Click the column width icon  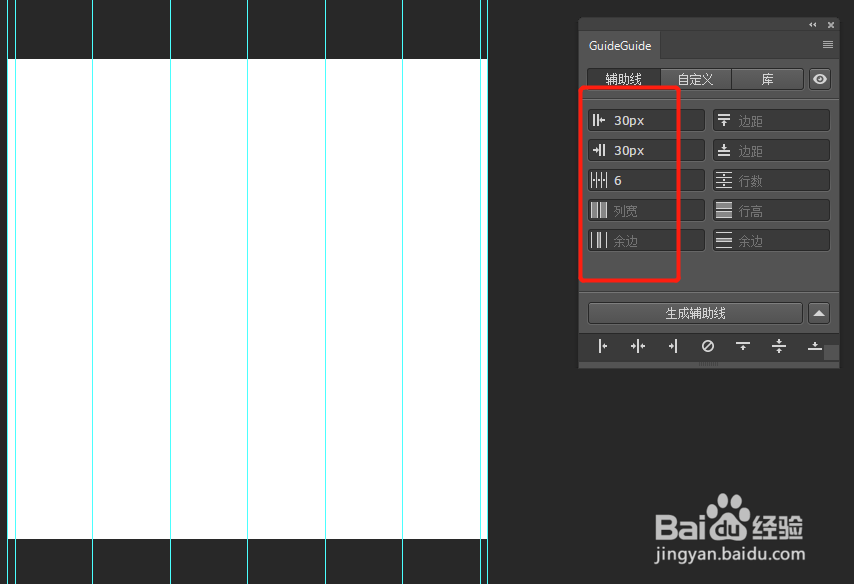[599, 210]
